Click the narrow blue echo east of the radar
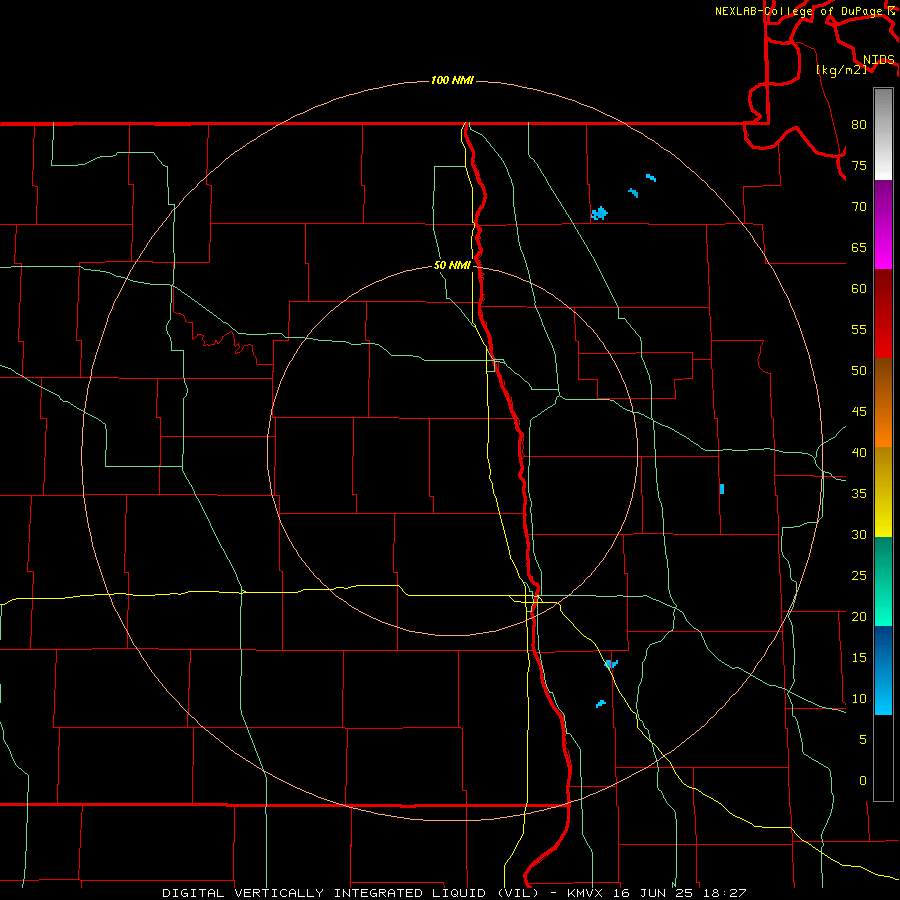 [721, 489]
